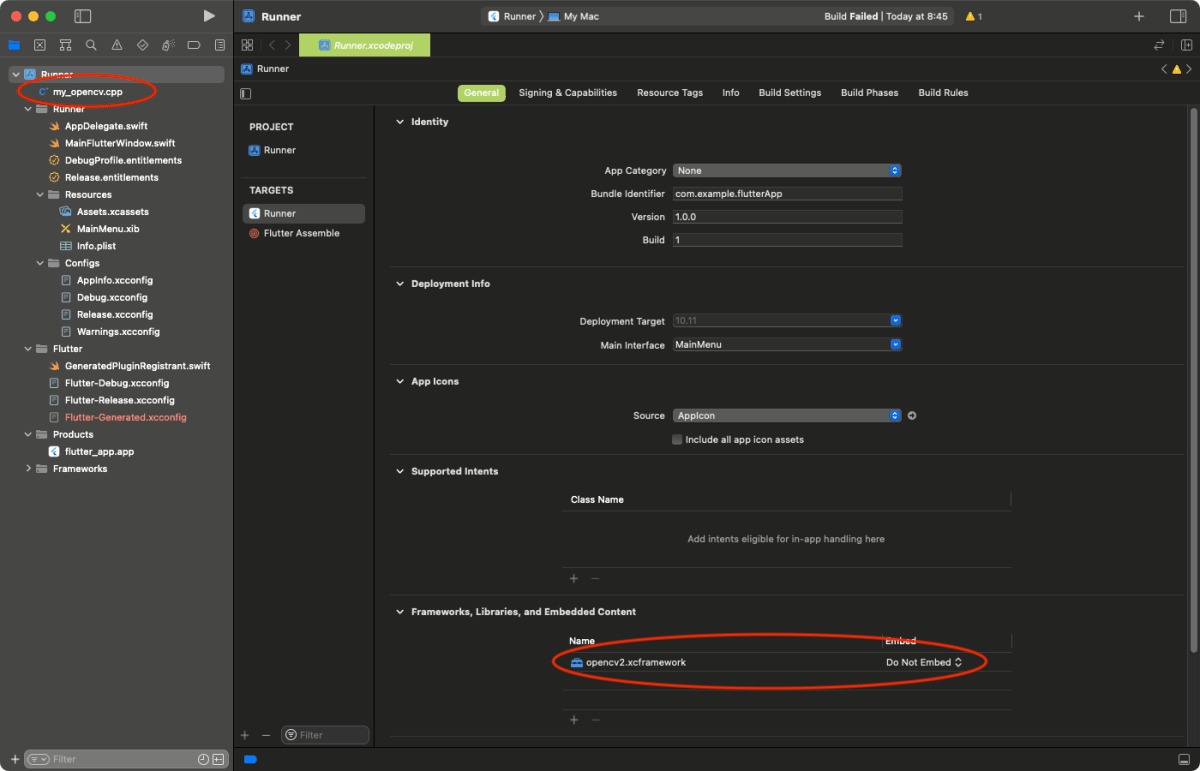This screenshot has height=771, width=1200.
Task: Add supported intent with plus button
Action: click(x=574, y=578)
